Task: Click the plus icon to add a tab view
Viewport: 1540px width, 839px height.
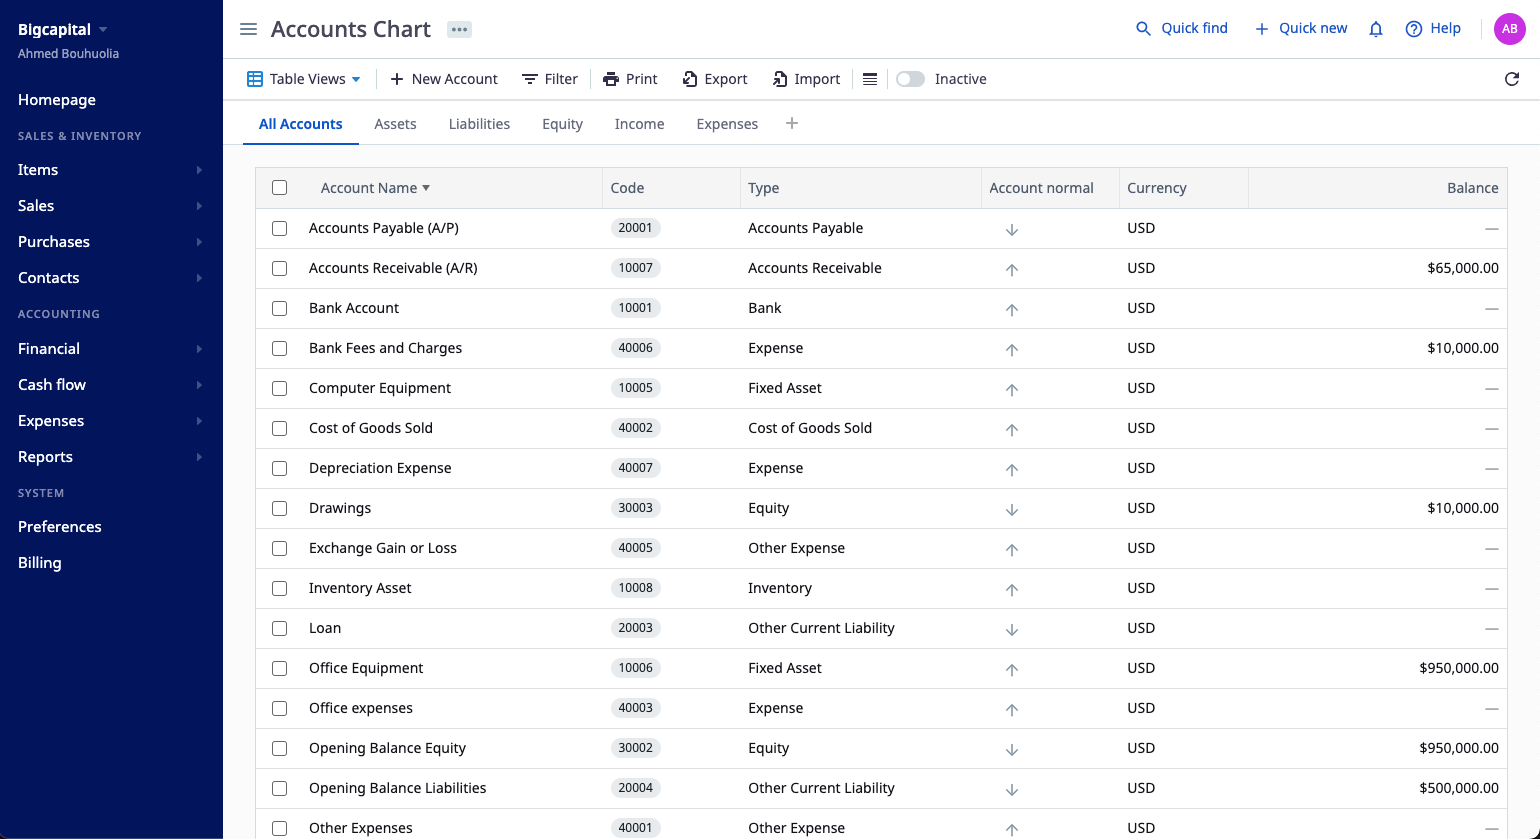Action: (x=792, y=123)
